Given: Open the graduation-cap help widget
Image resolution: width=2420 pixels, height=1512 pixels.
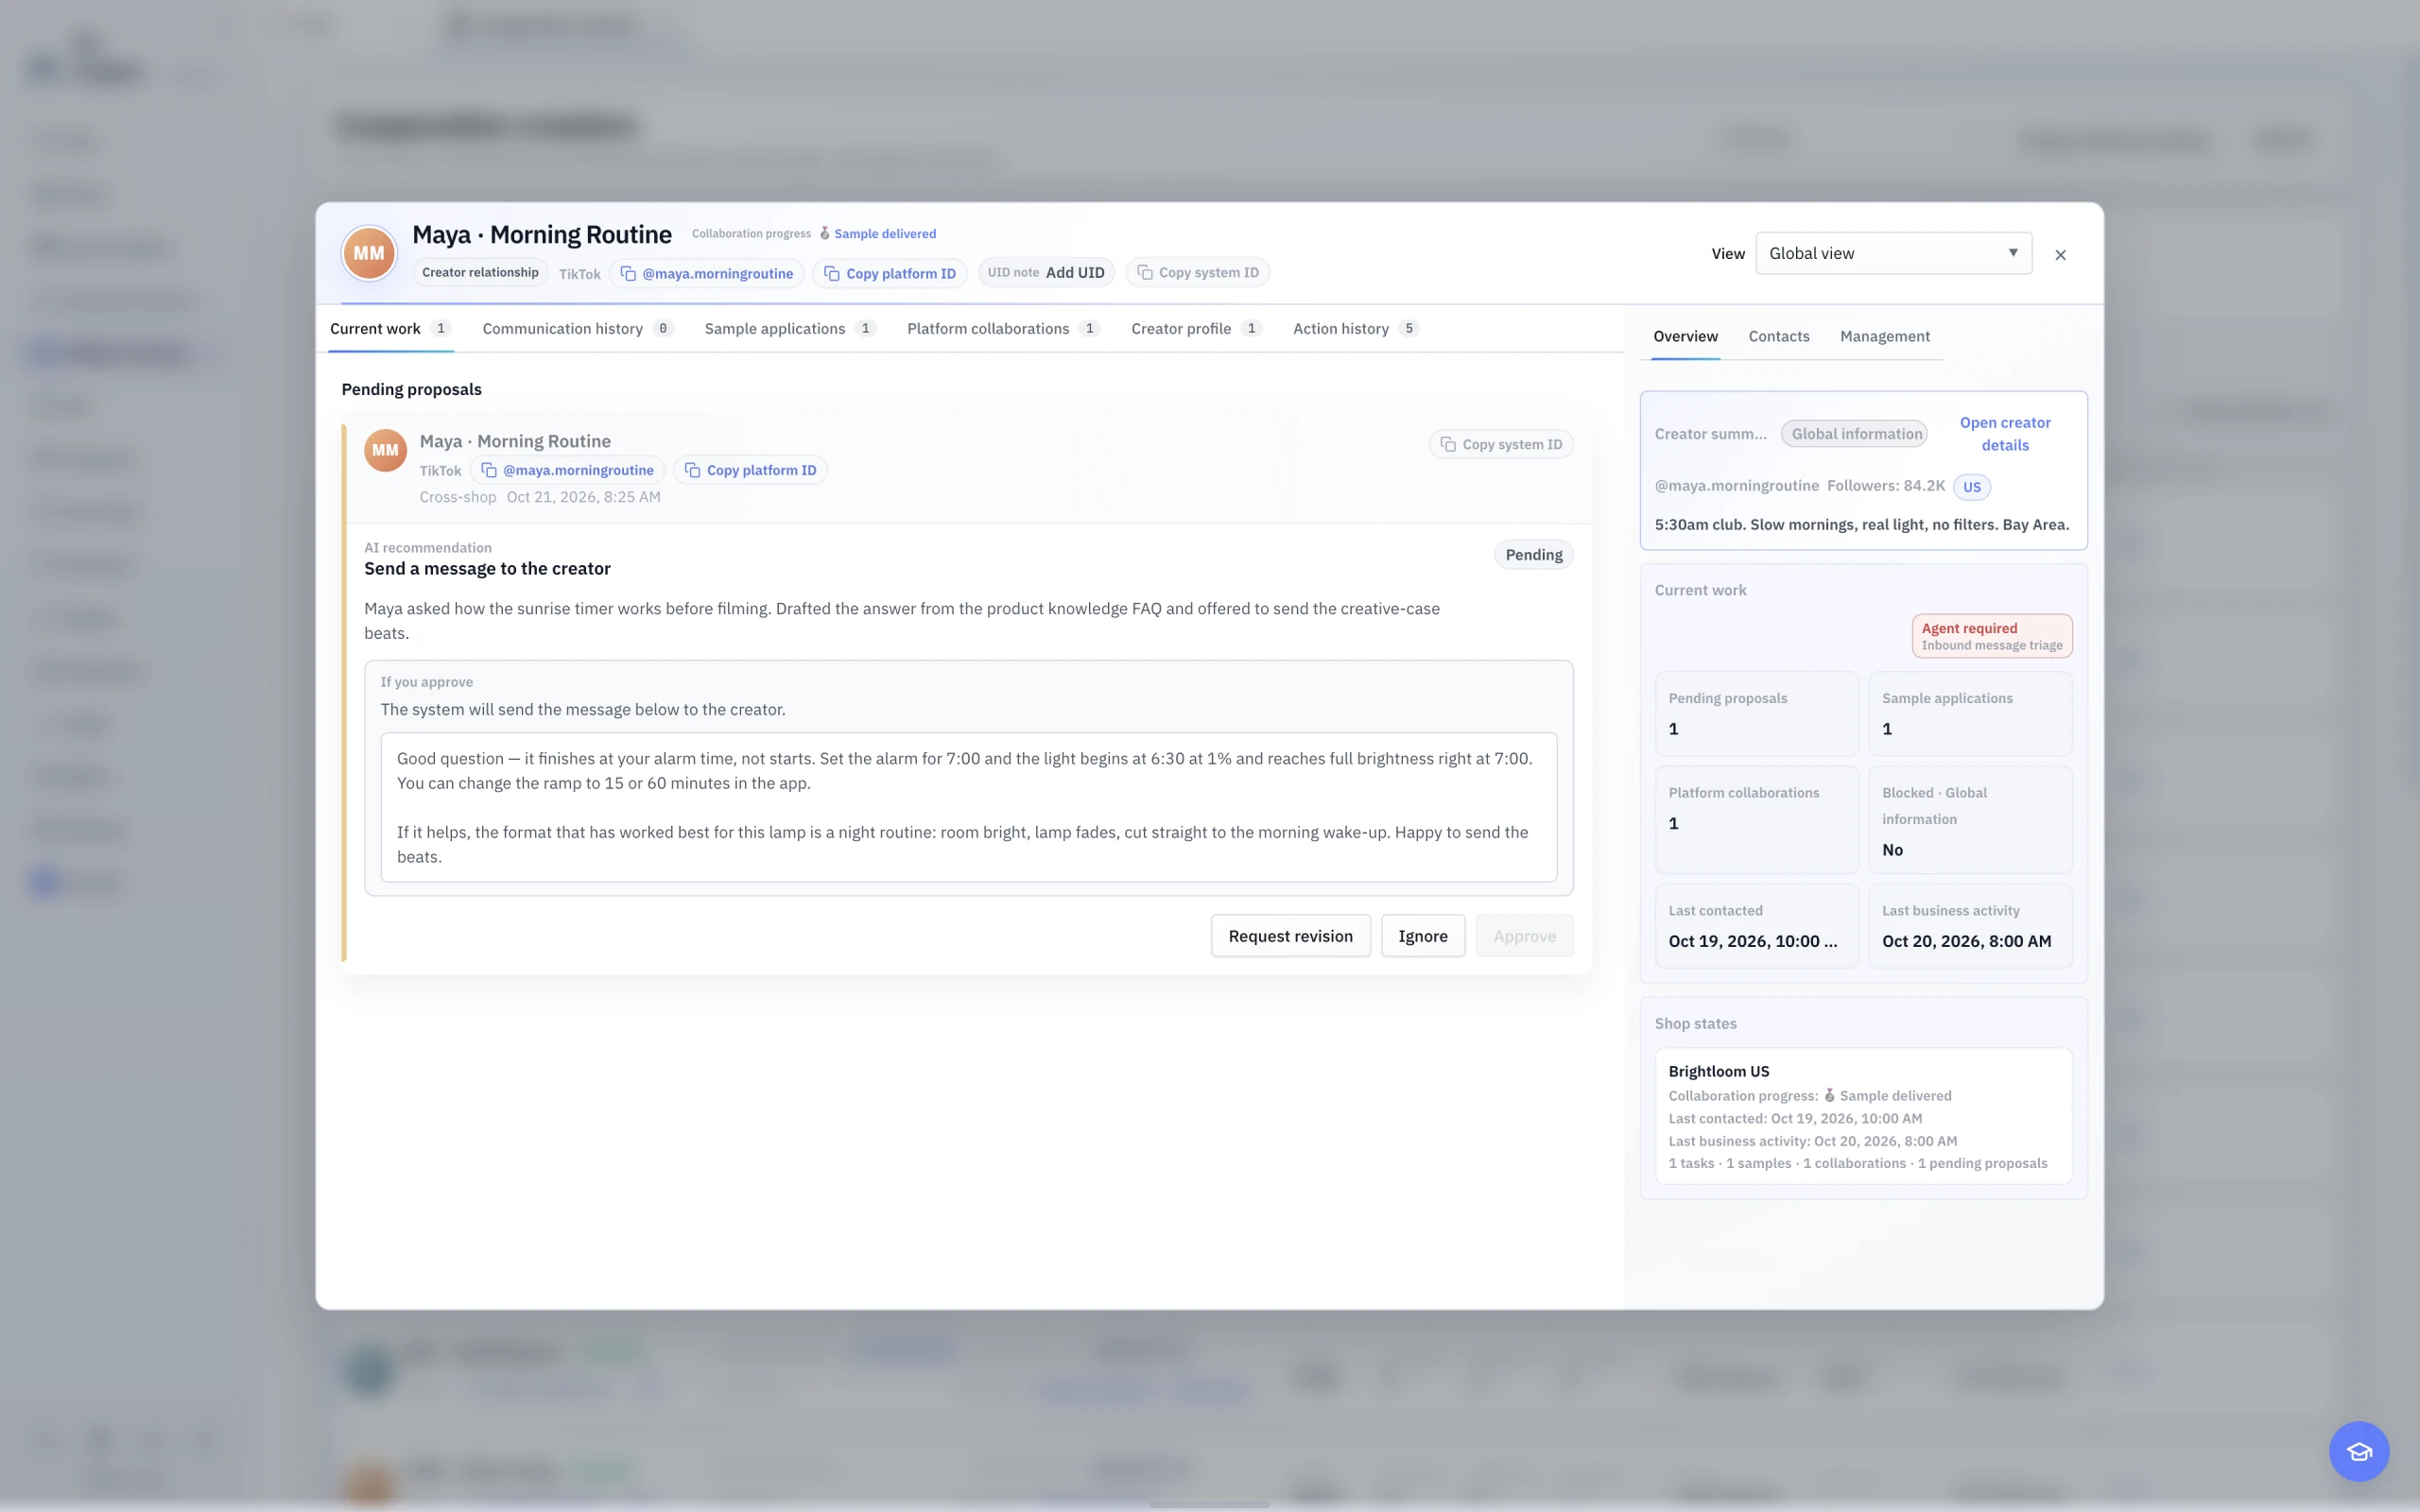Looking at the screenshot, I should (2358, 1451).
